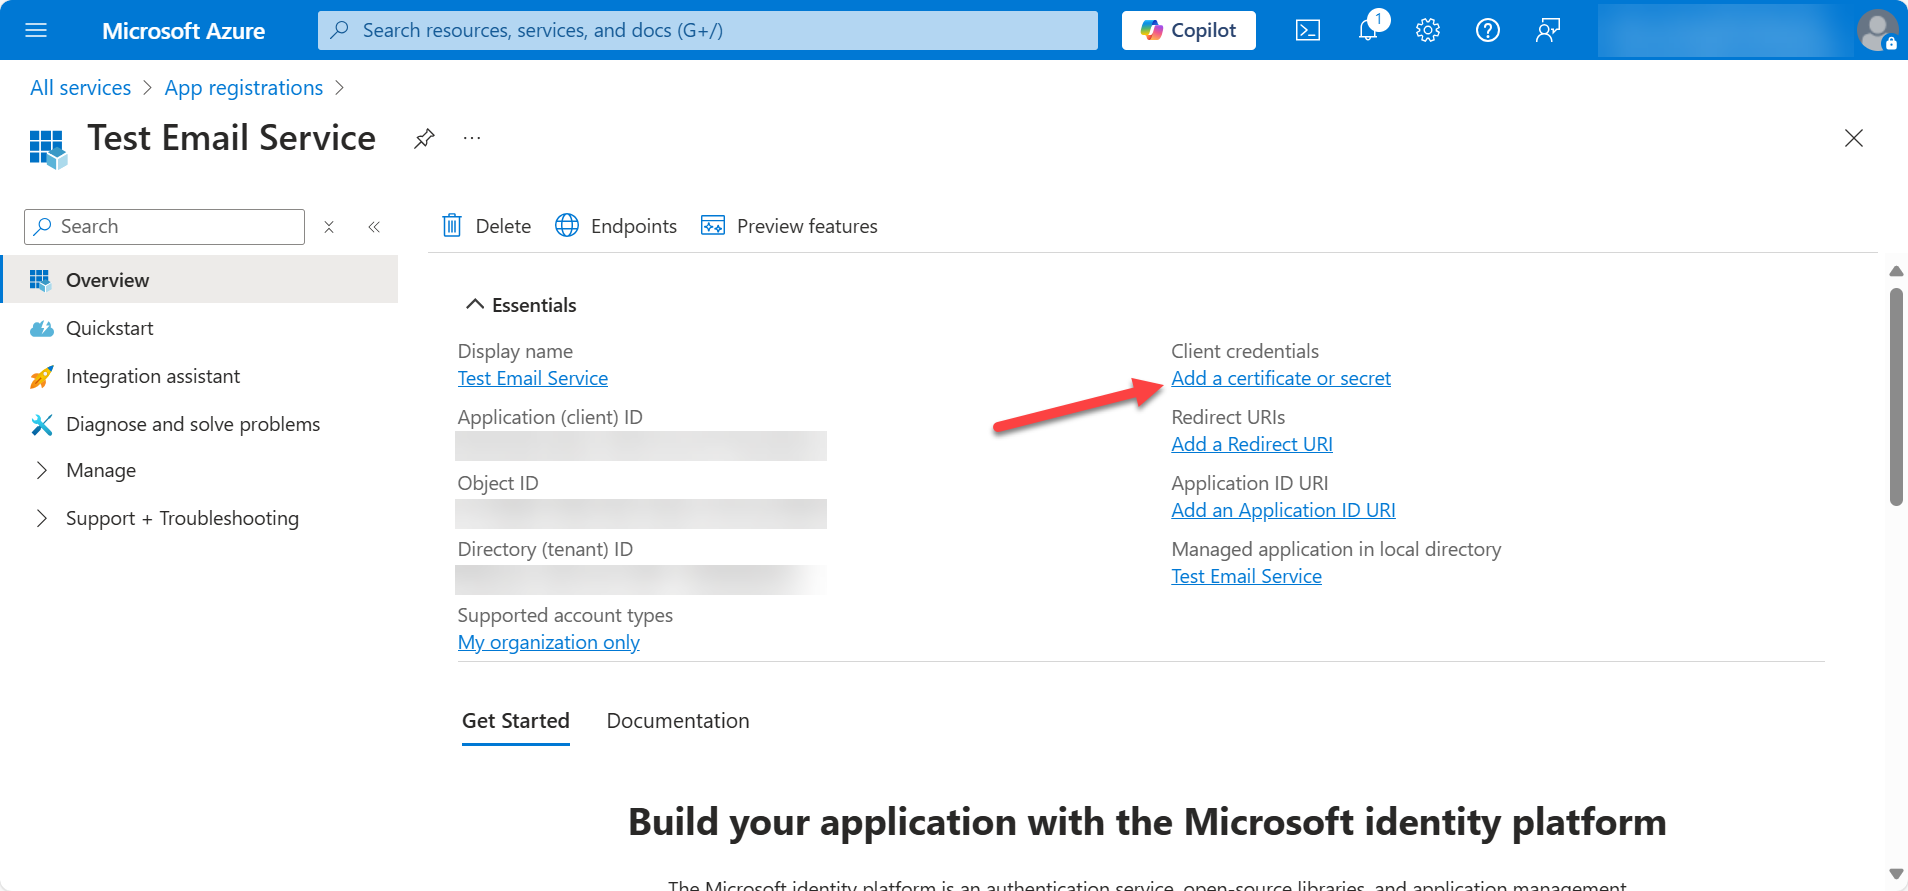This screenshot has width=1908, height=891.
Task: Open portal settings gear
Action: (x=1428, y=30)
